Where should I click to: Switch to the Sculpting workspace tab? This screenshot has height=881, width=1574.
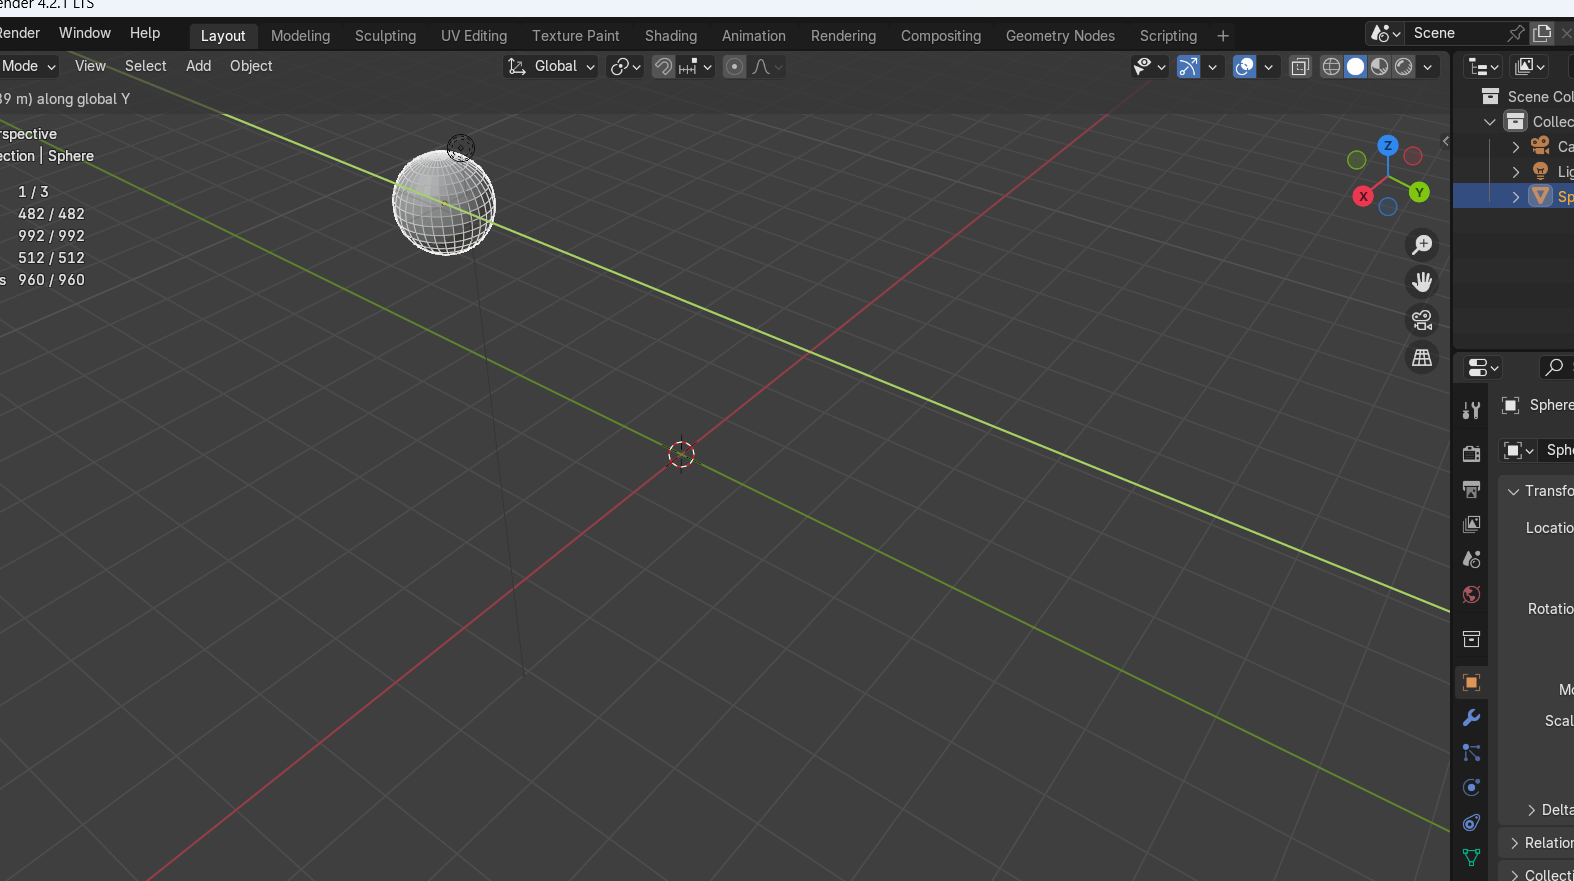(x=385, y=36)
